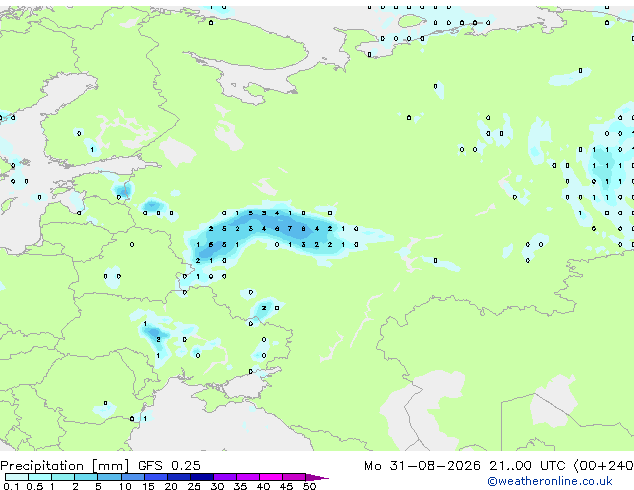634x490 pixels.
Task: Open the weatheronline.co.uk copyright link
Action: (x=549, y=481)
